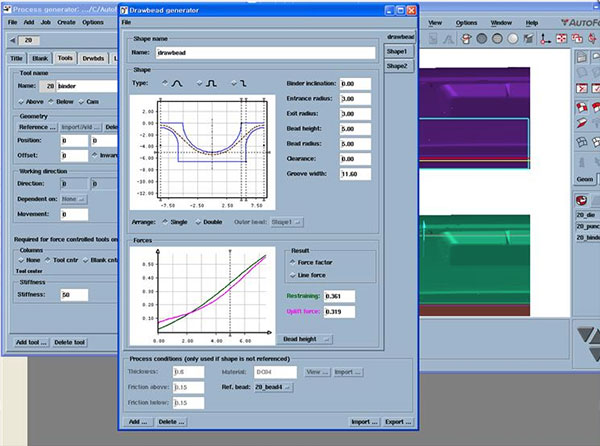
Task: Open the Window menu in main window
Action: coord(501,23)
